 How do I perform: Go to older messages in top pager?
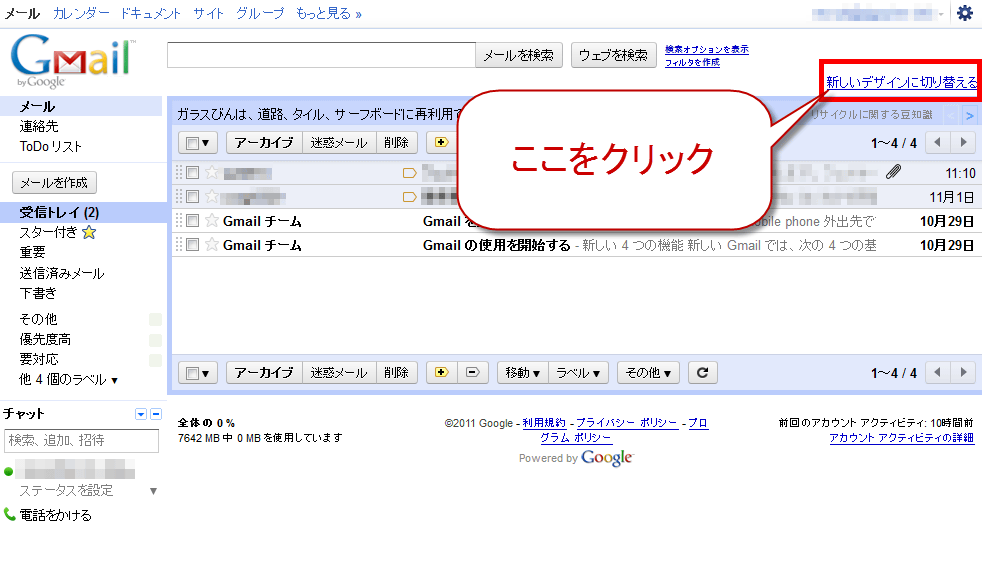click(x=964, y=143)
